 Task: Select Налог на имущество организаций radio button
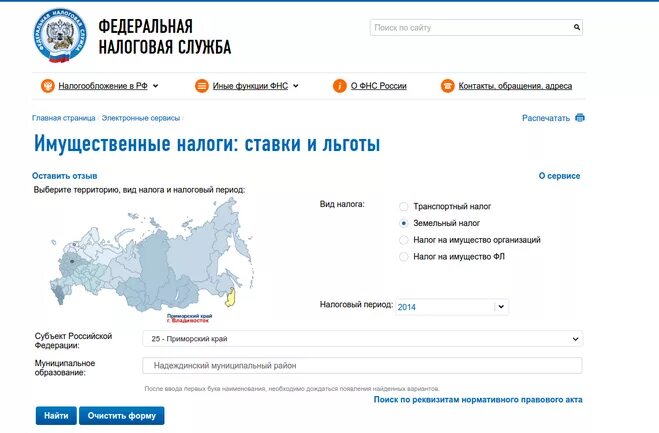[403, 240]
